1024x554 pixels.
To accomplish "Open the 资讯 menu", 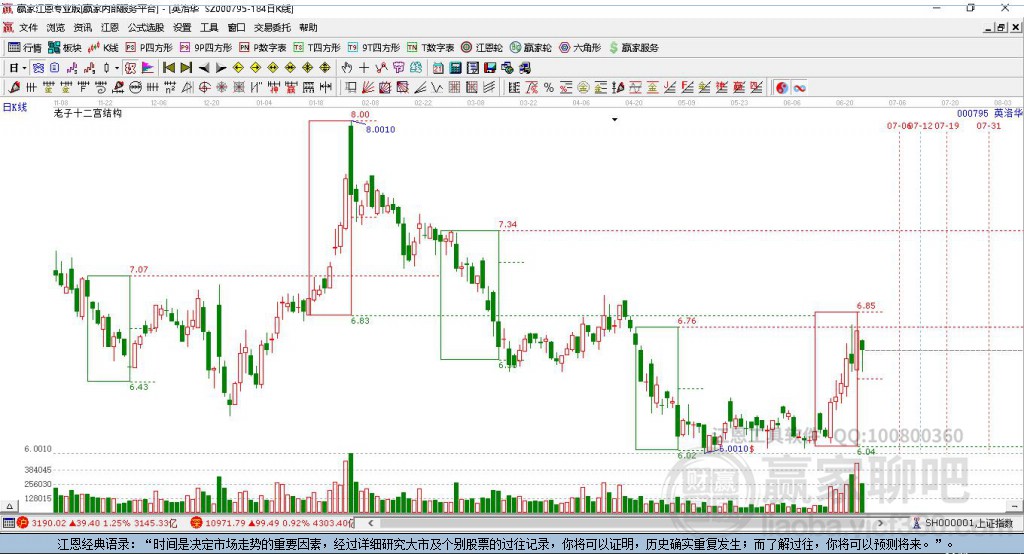I will pyautogui.click(x=83, y=27).
